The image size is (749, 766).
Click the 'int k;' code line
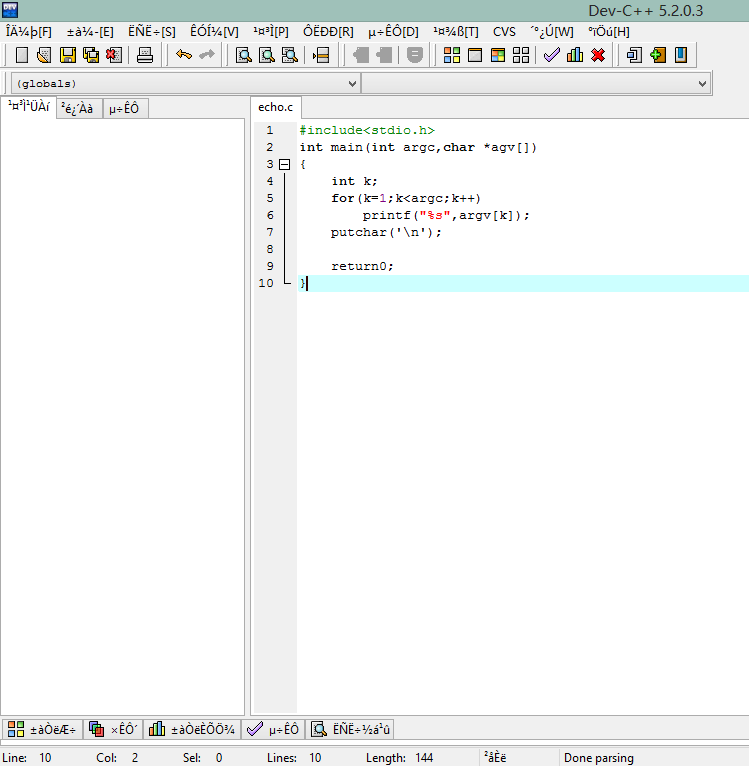pyautogui.click(x=354, y=181)
